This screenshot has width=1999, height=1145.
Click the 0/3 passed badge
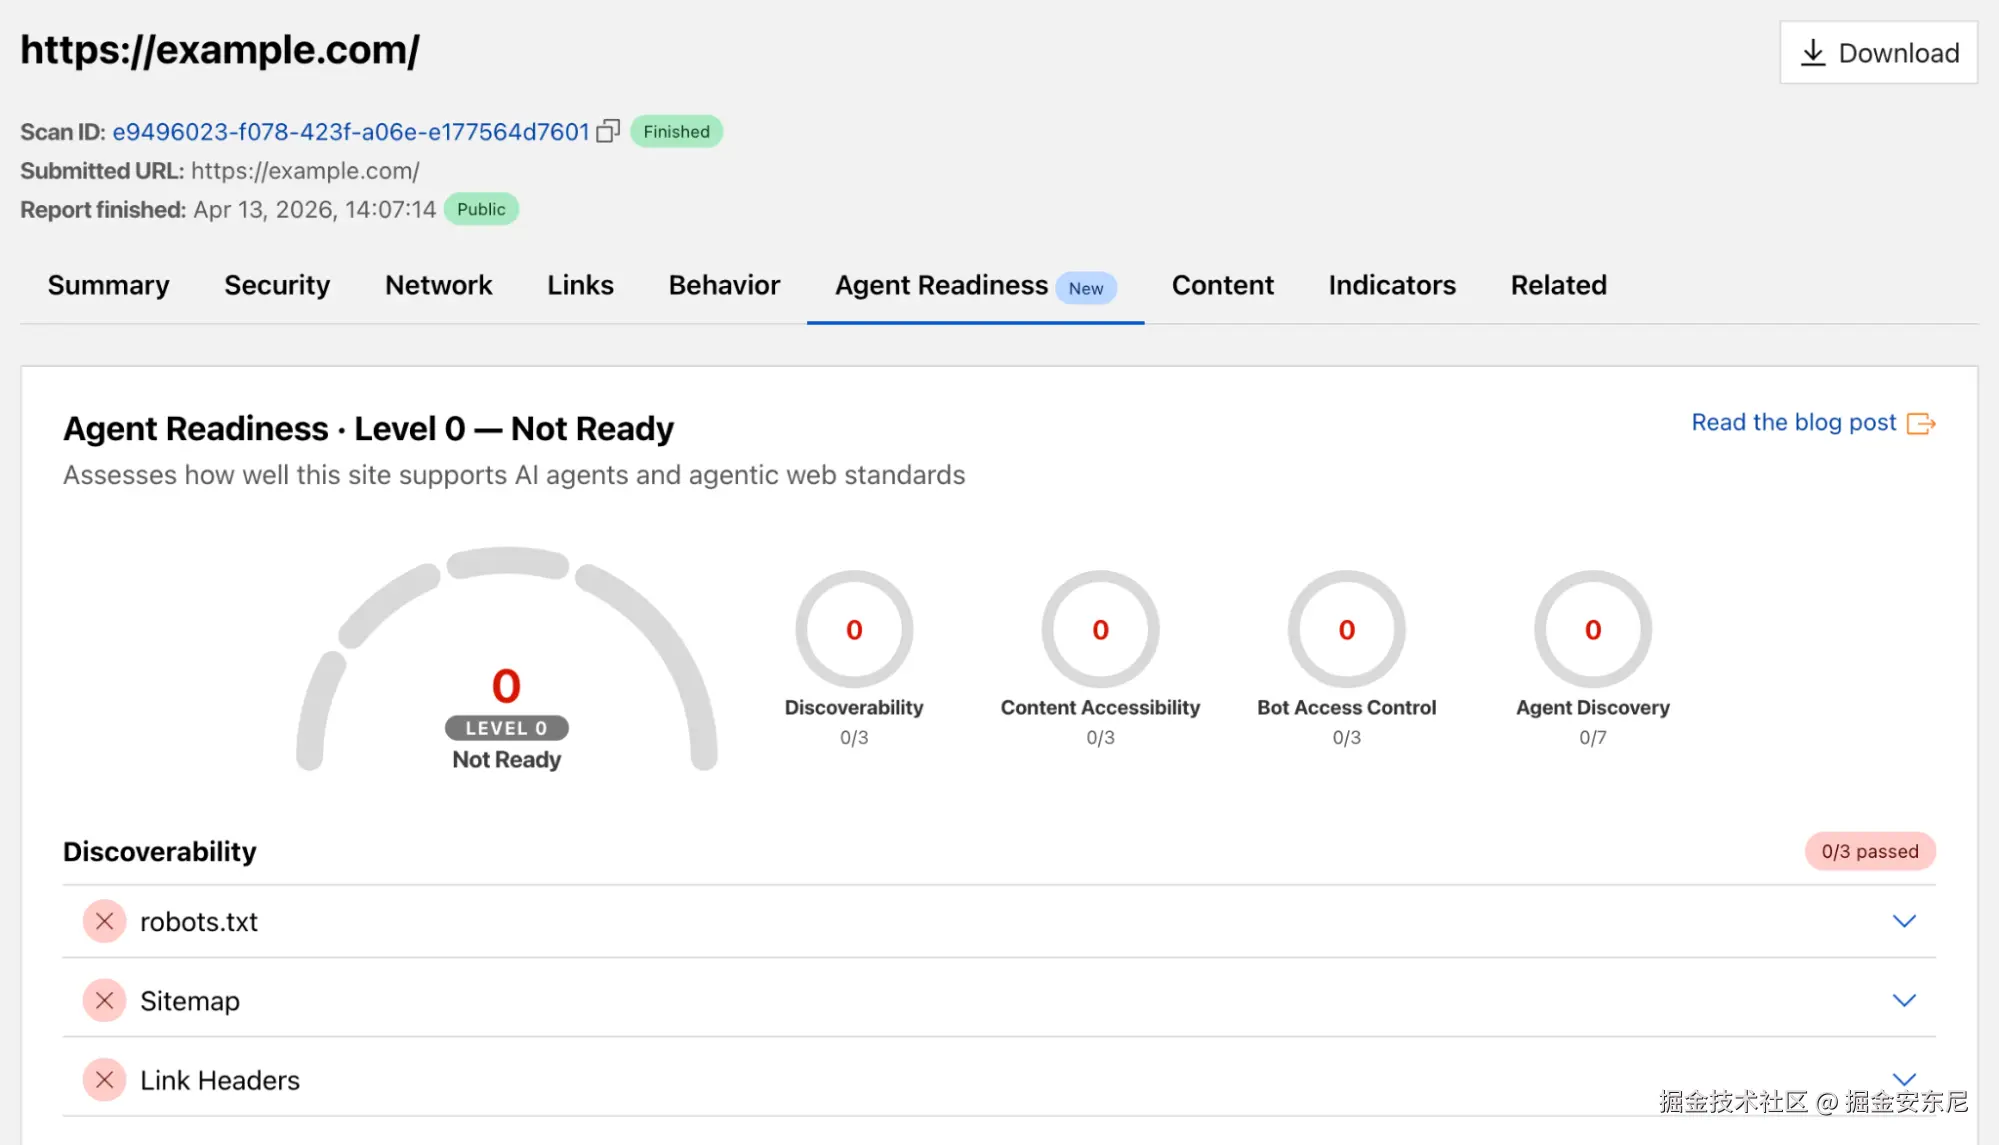click(1869, 851)
